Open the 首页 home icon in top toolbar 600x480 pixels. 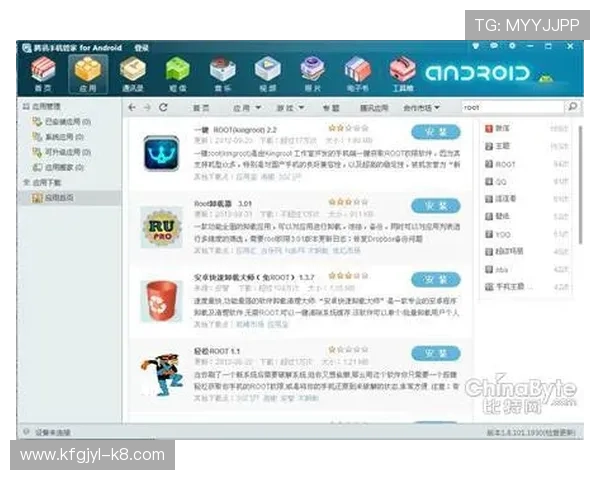(x=43, y=73)
